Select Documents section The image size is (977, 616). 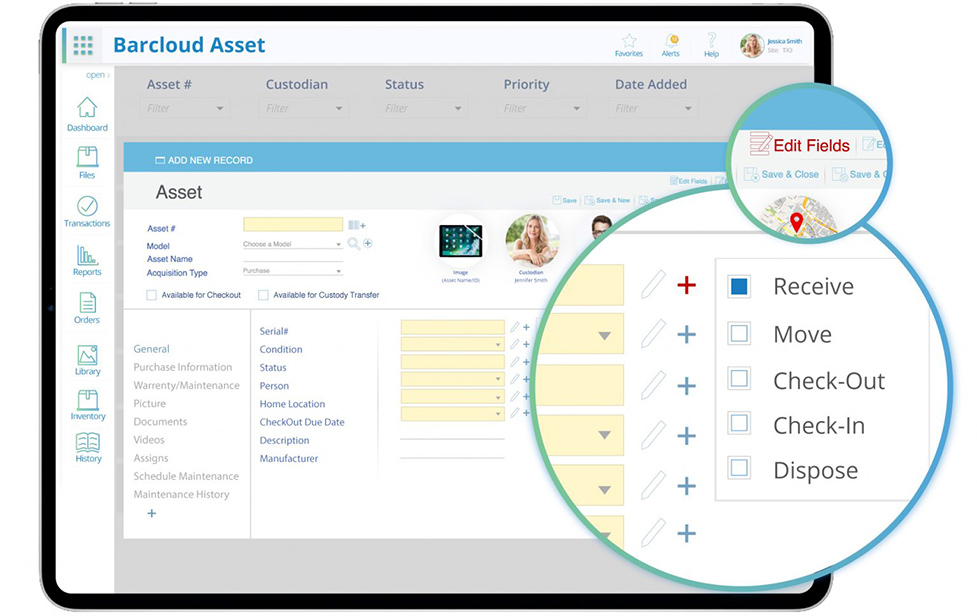point(160,422)
